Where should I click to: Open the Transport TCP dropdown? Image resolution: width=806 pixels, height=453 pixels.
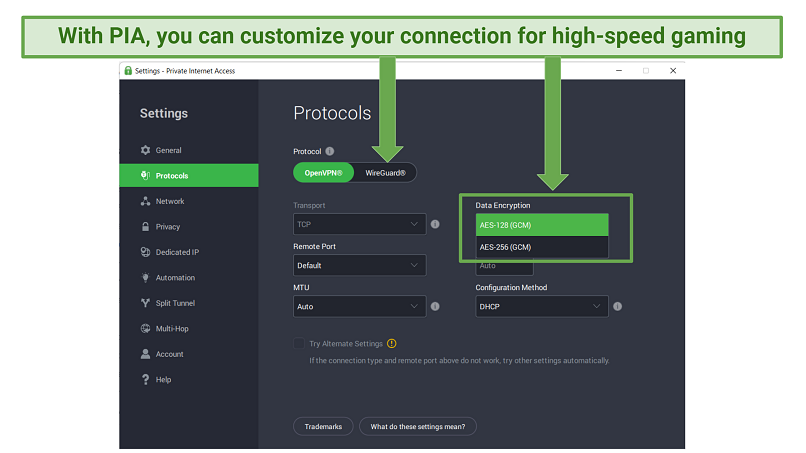pos(359,224)
